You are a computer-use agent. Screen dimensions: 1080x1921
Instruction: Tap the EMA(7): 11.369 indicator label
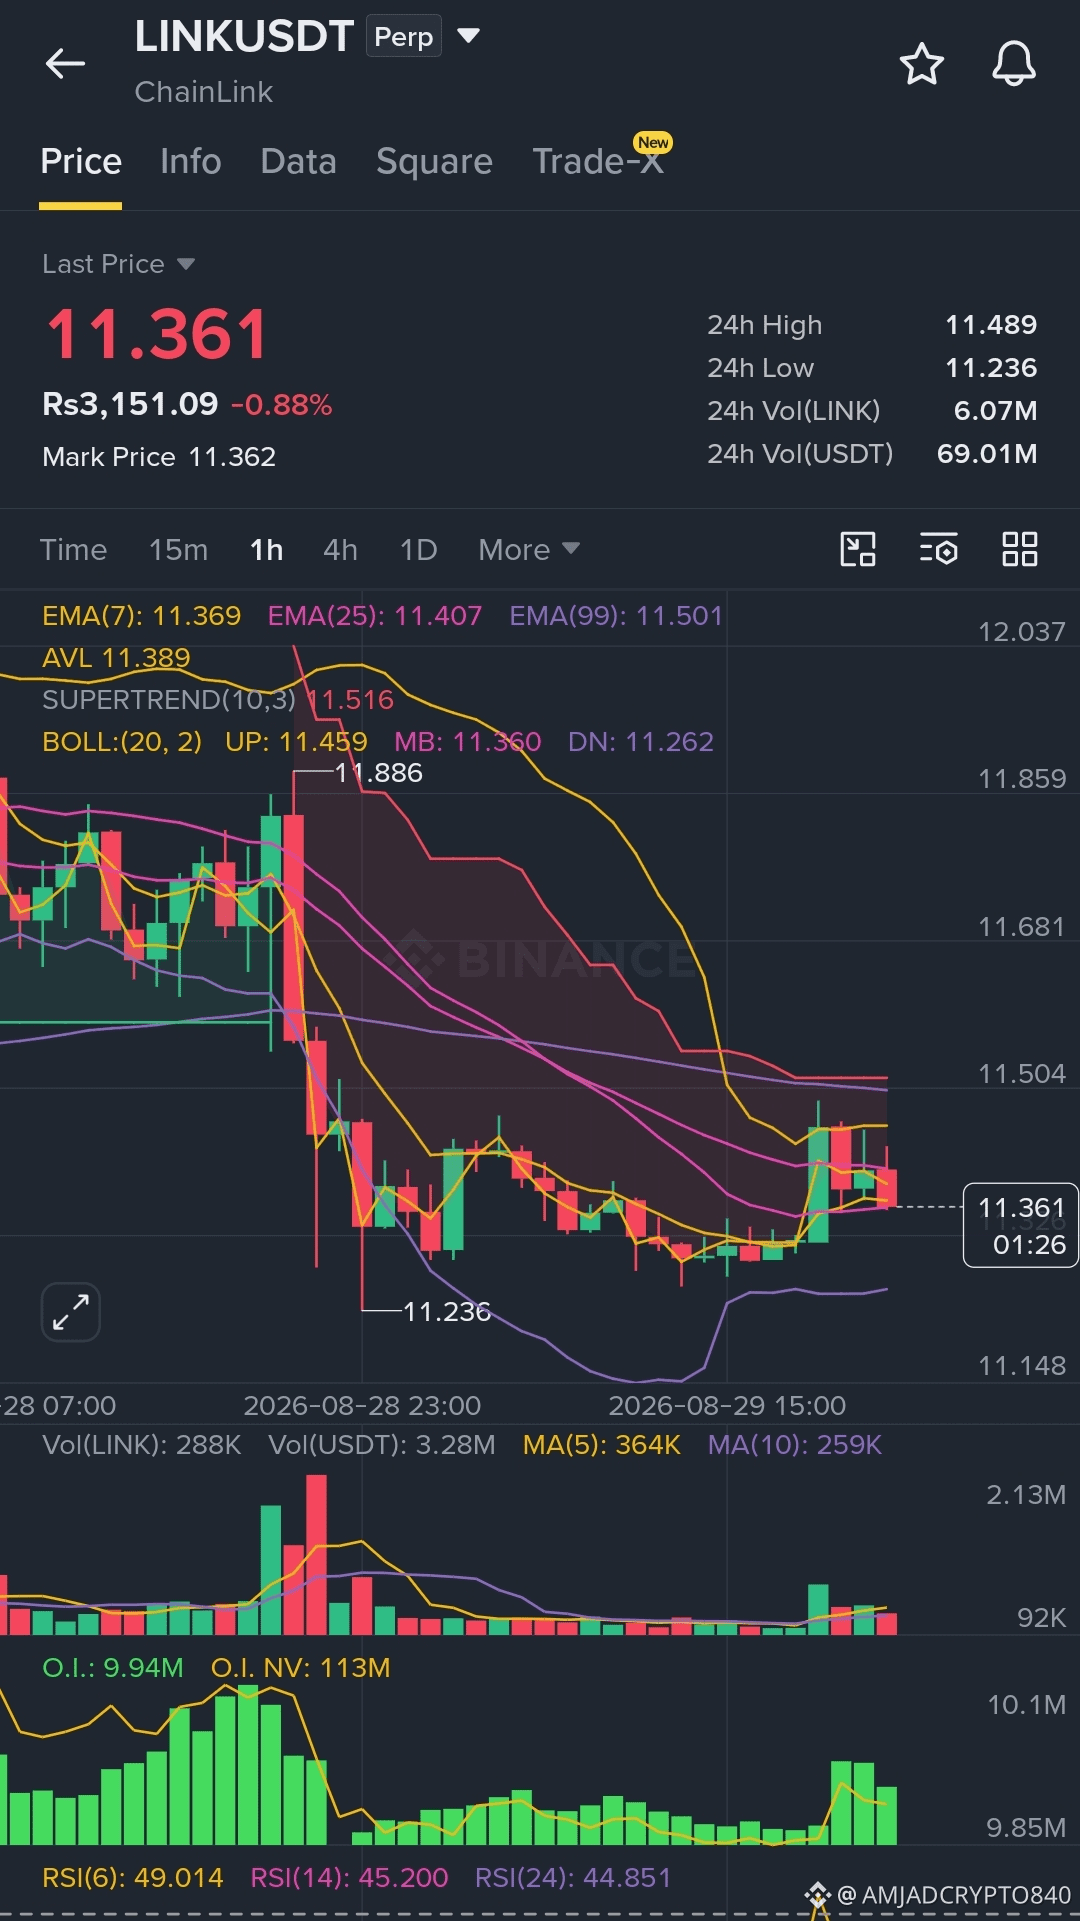pyautogui.click(x=141, y=615)
